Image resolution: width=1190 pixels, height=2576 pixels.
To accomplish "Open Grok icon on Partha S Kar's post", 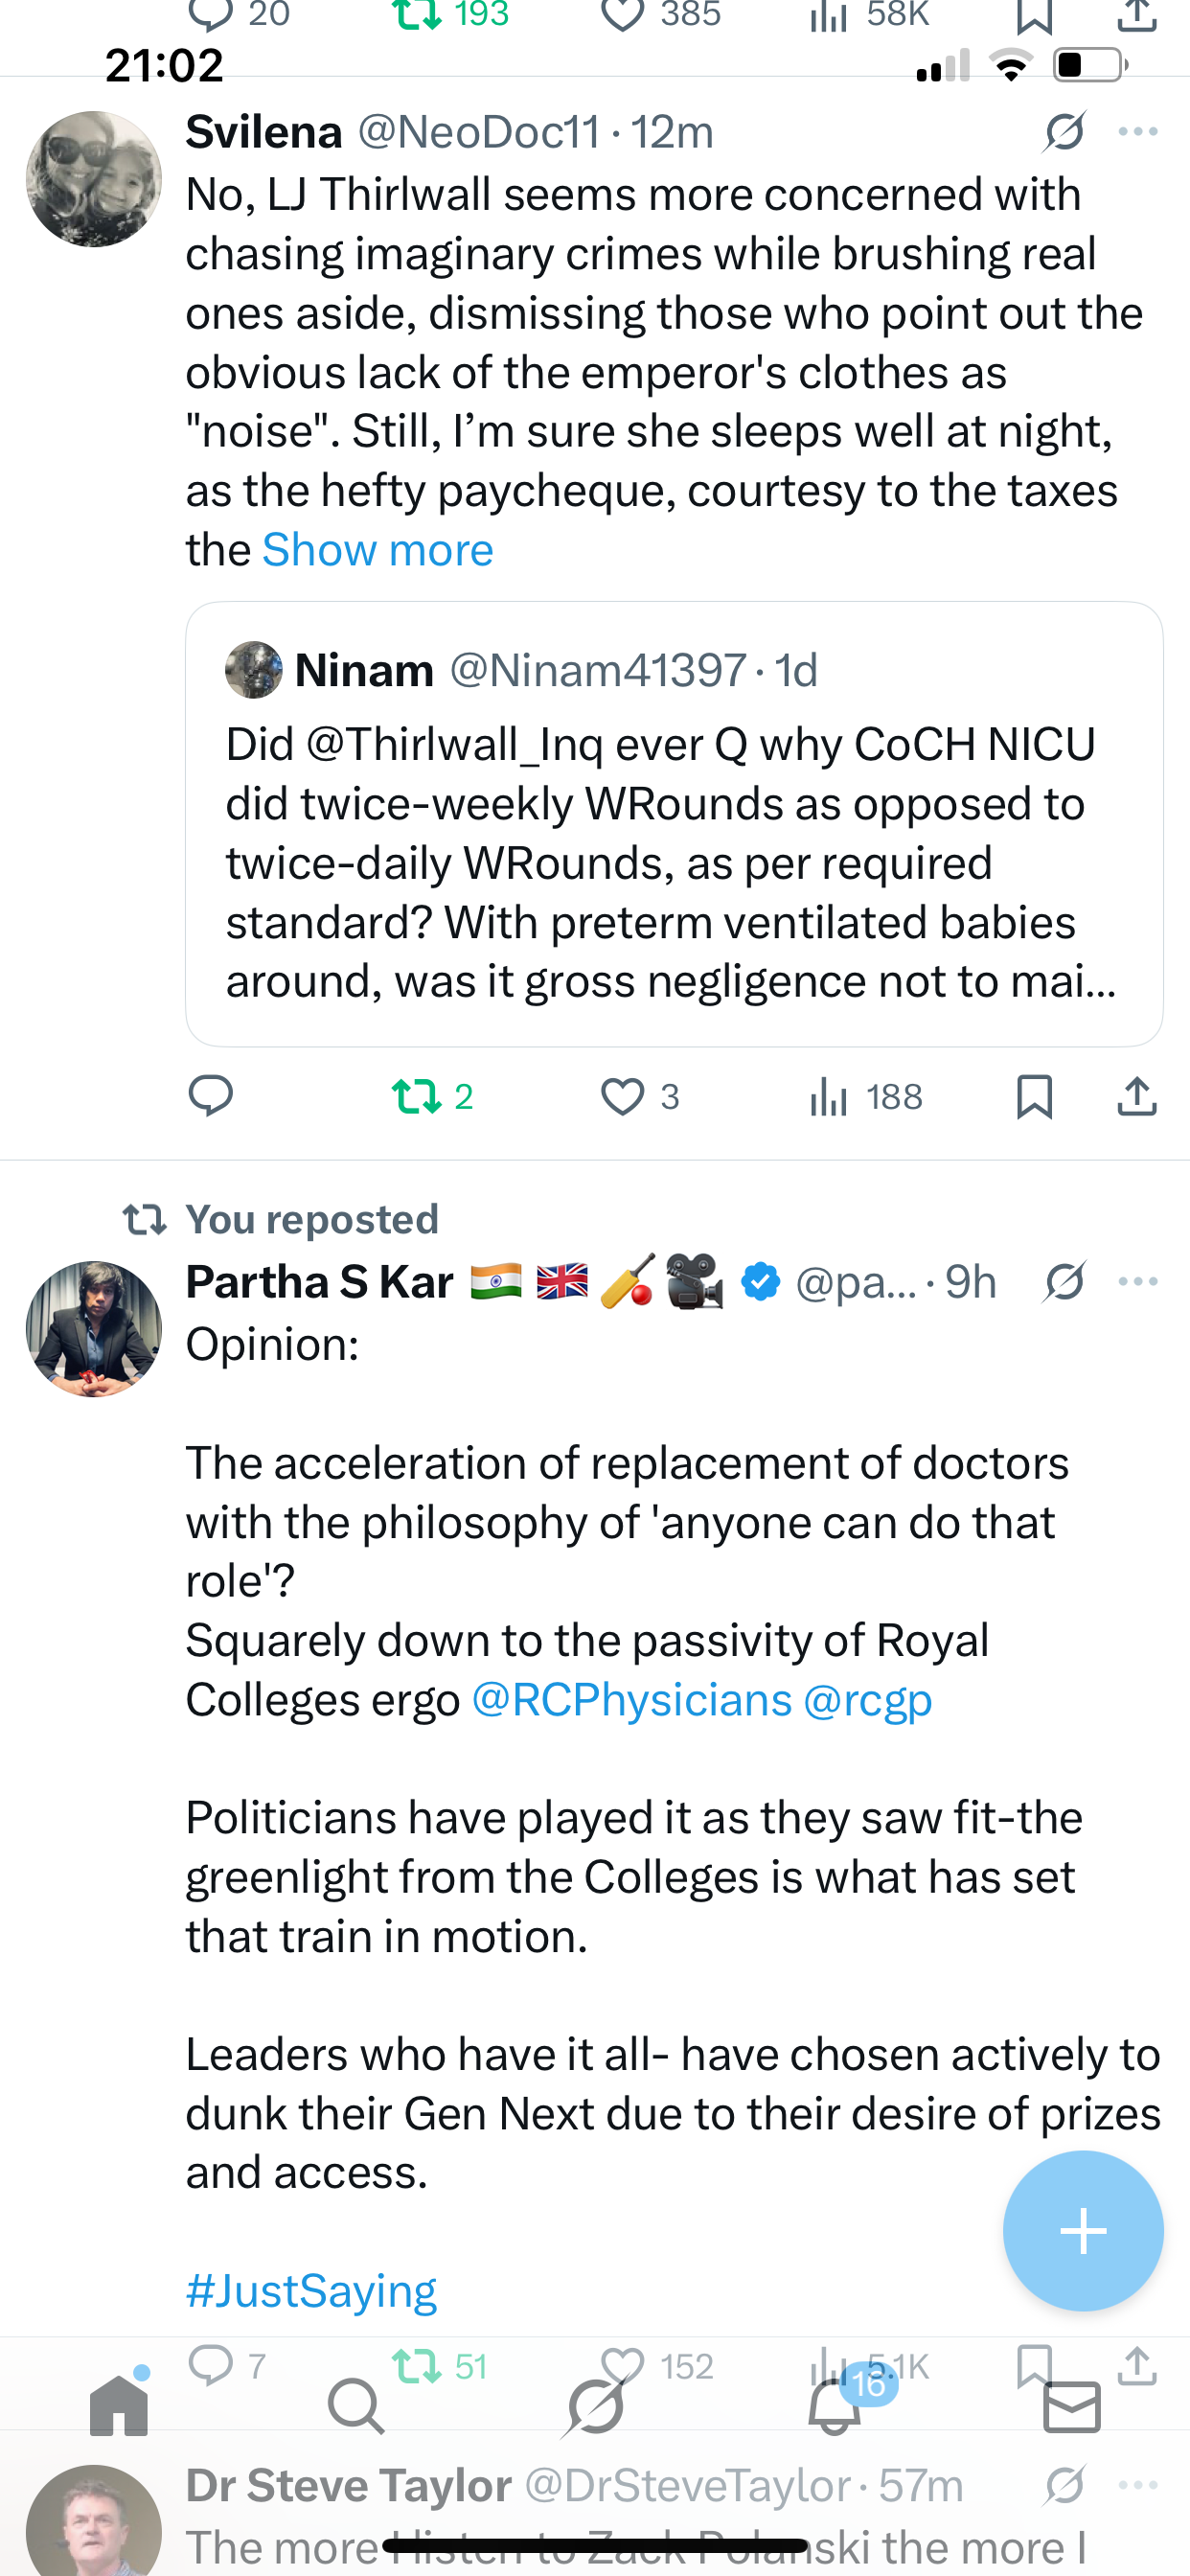I will coord(1064,1281).
